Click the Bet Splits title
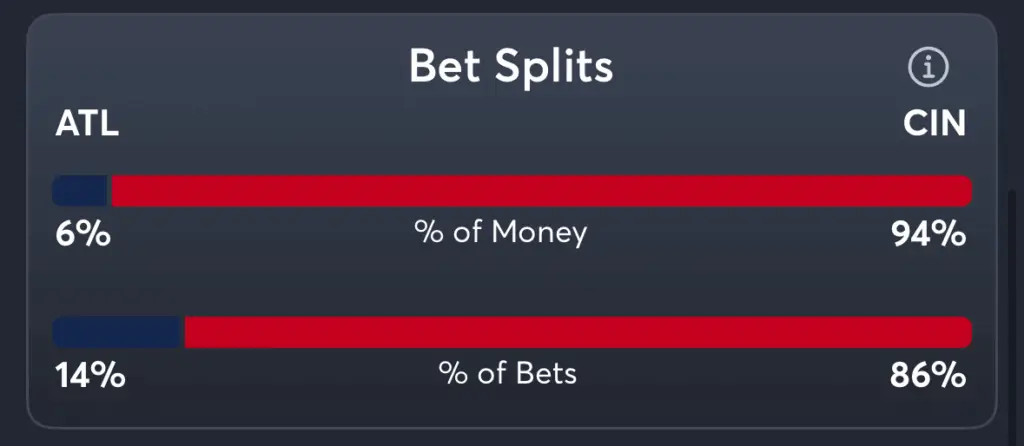Image resolution: width=1024 pixels, height=446 pixels. (x=511, y=66)
